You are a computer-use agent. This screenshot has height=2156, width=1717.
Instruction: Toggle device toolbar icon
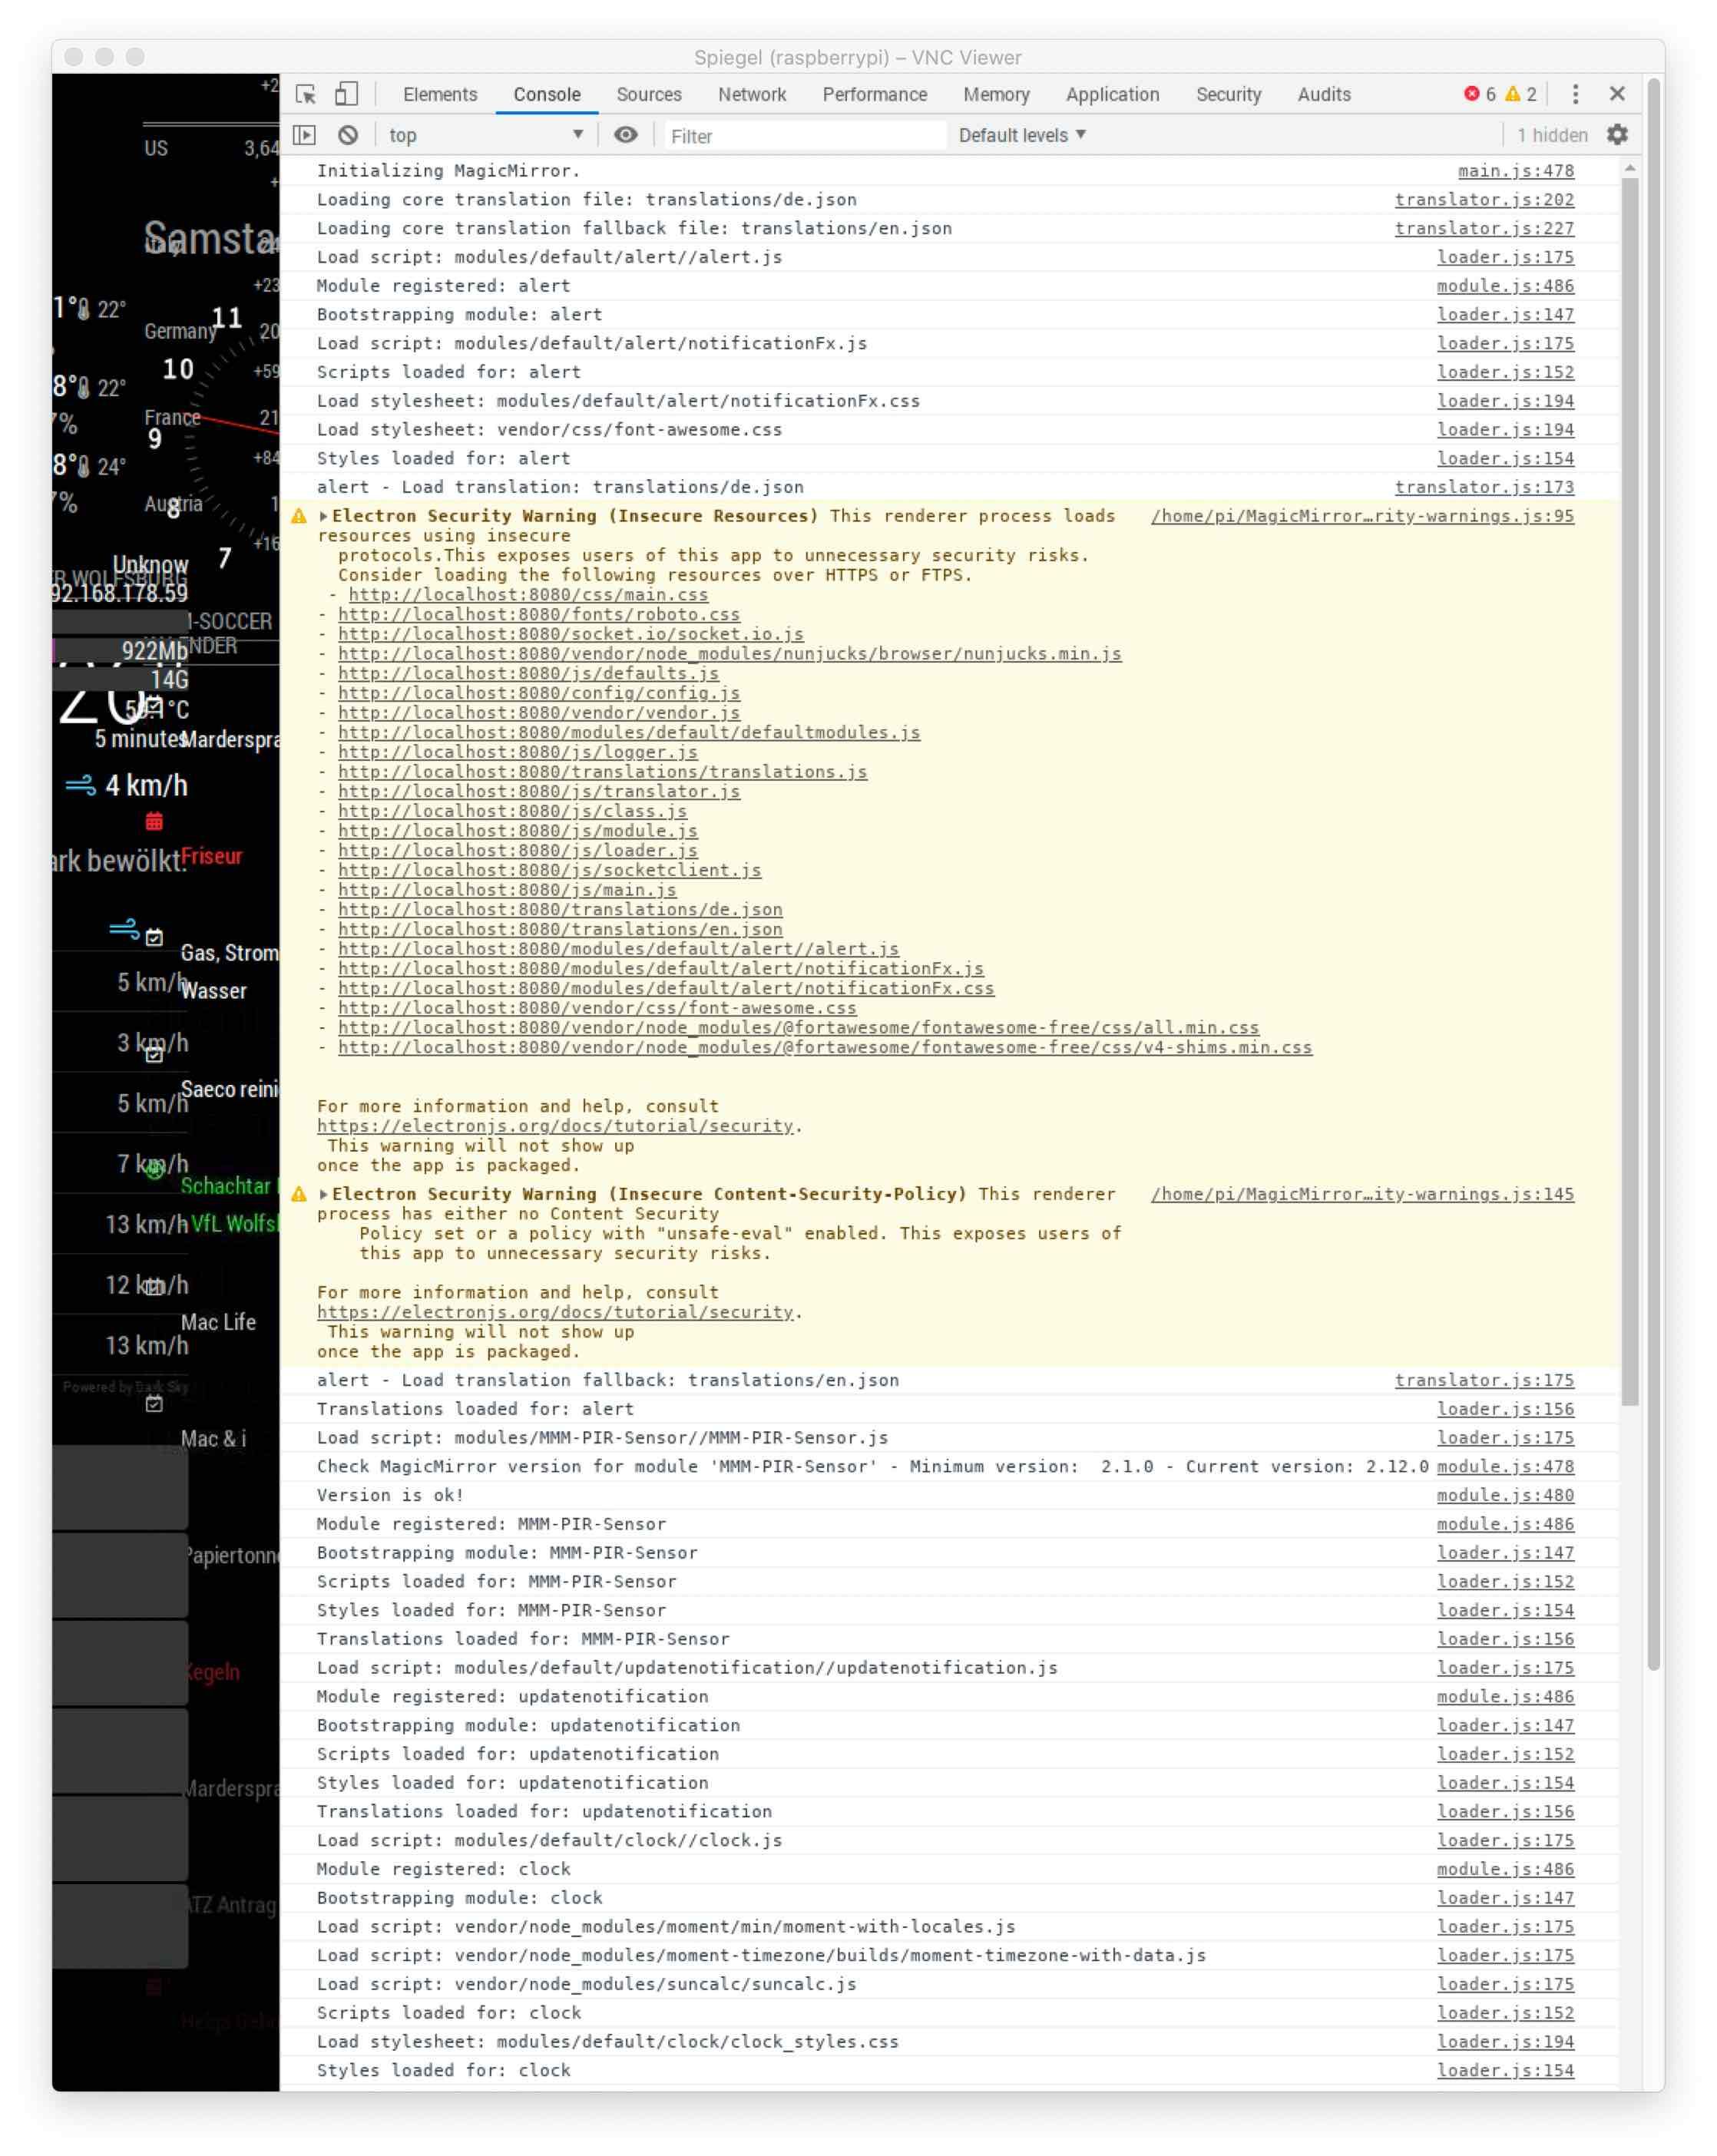pos(346,94)
